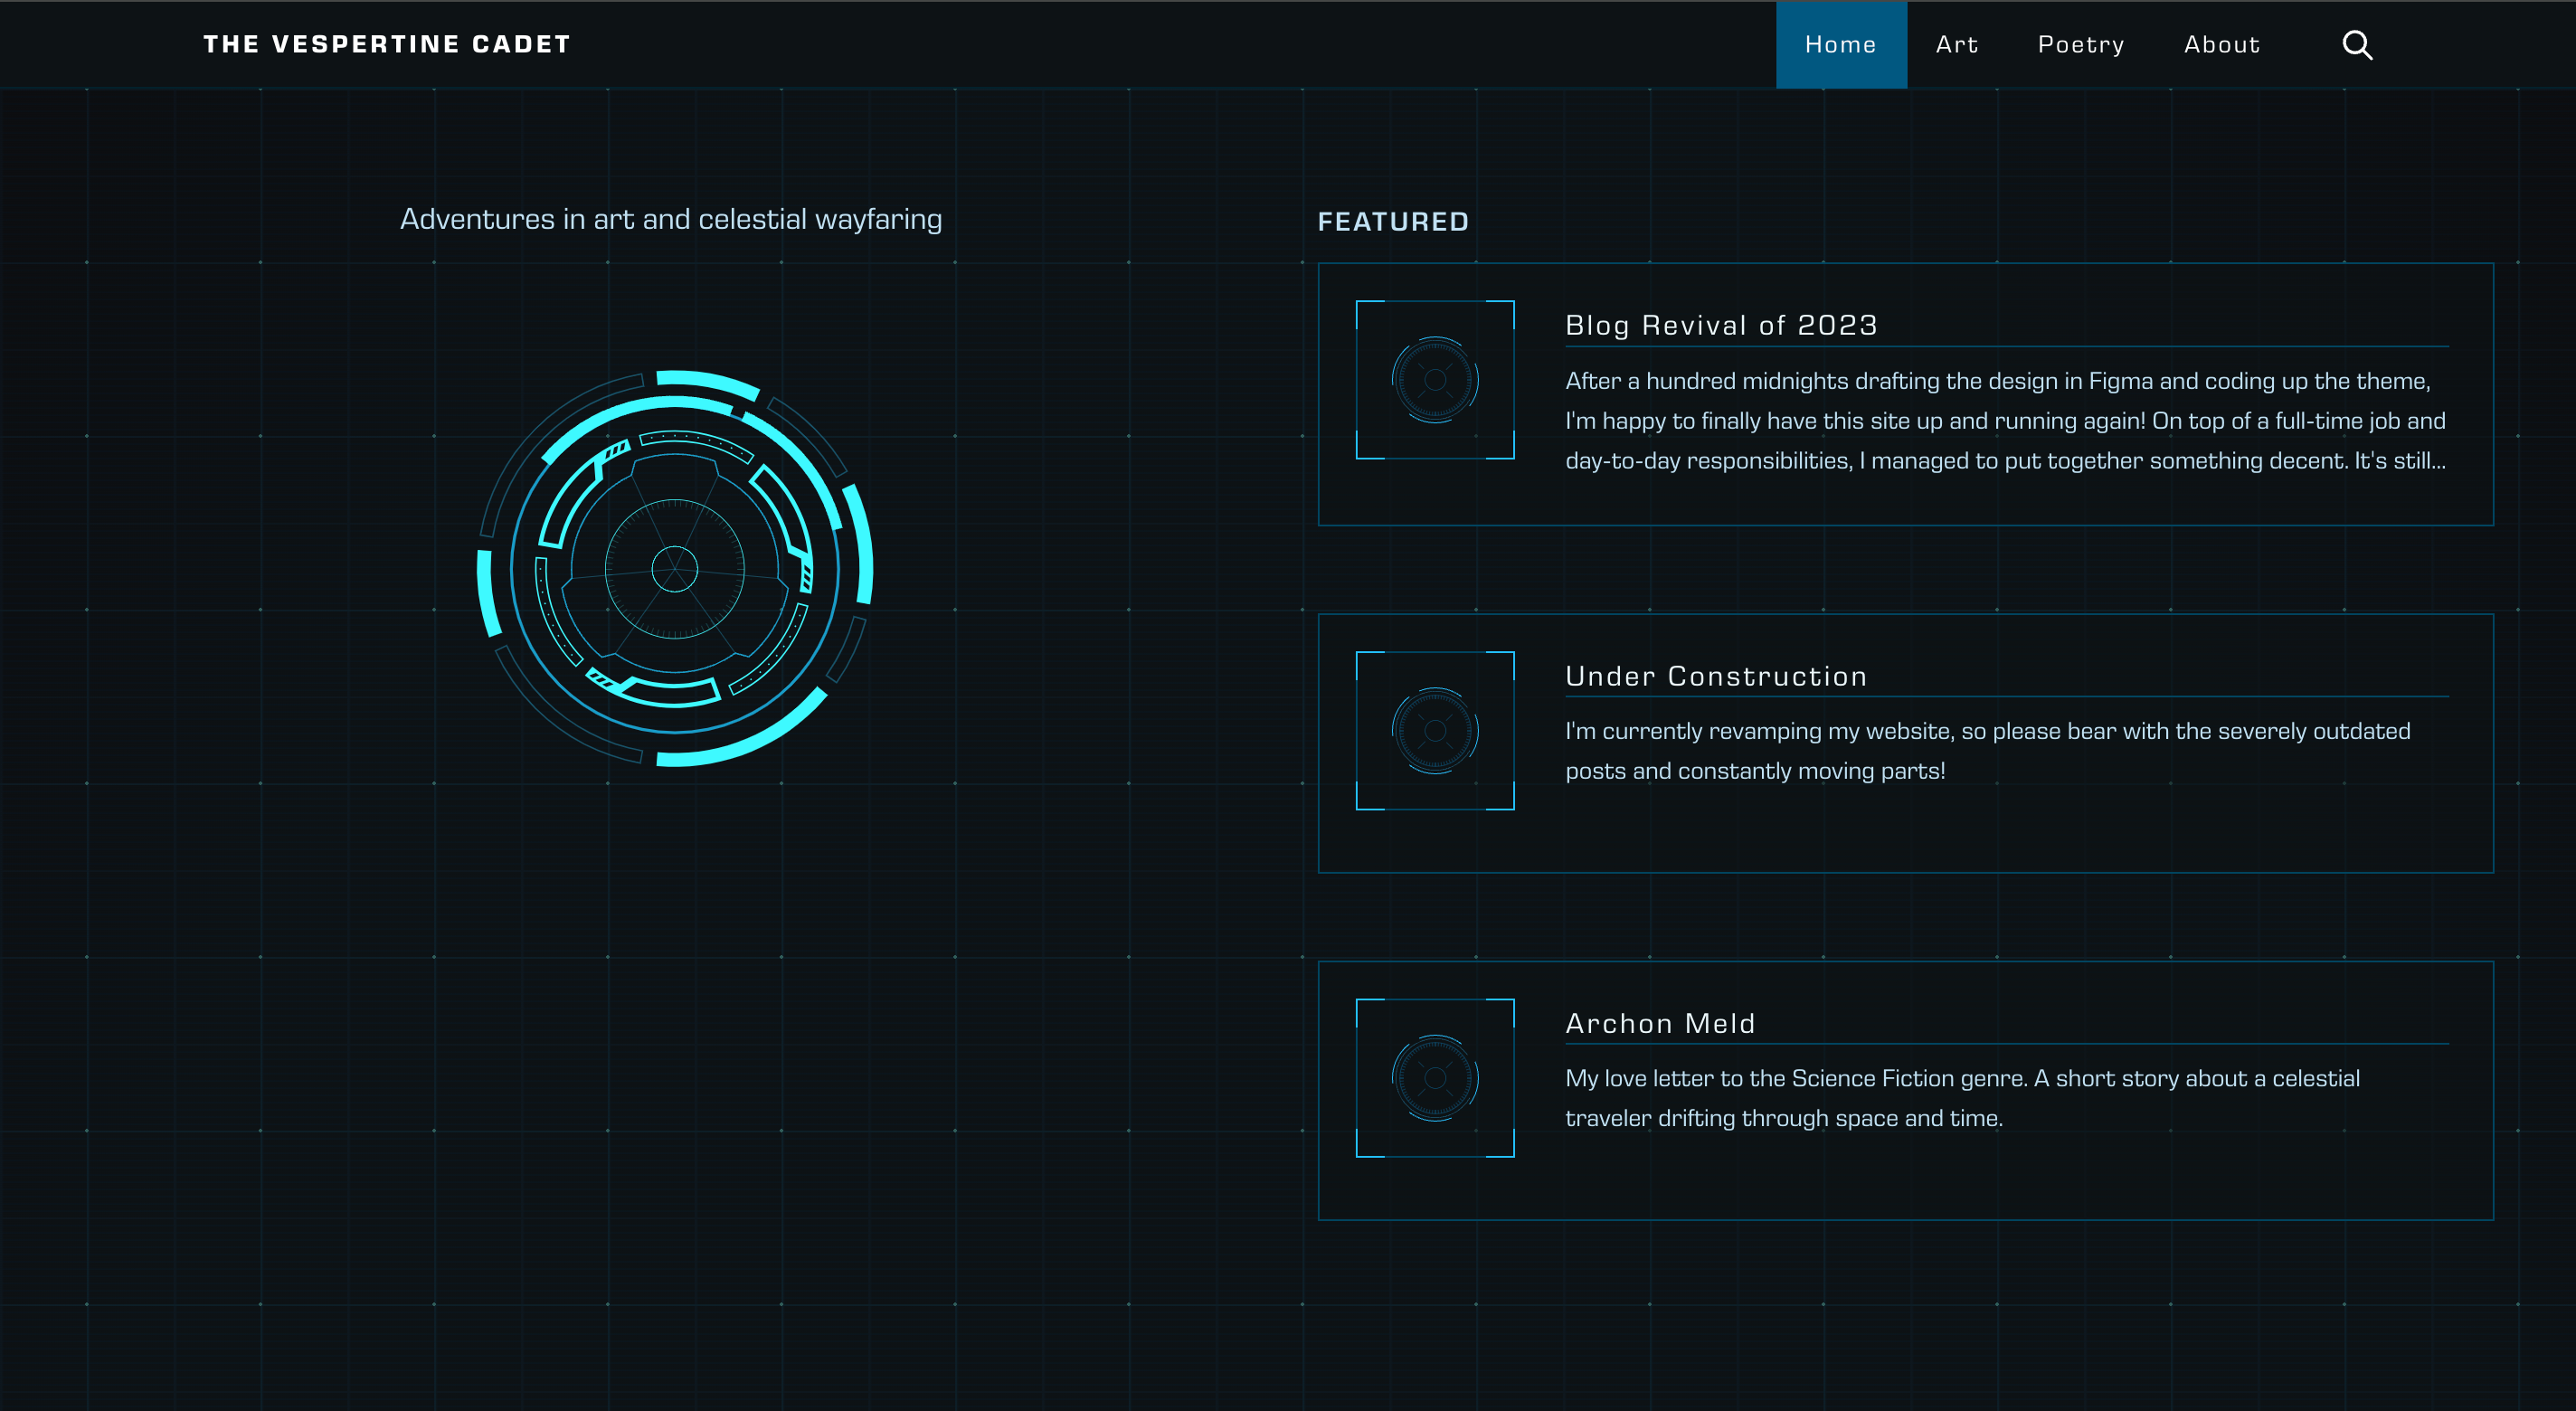The width and height of the screenshot is (2576, 1411).
Task: Click the Archon Meld excerpt paragraph
Action: [x=1960, y=1098]
